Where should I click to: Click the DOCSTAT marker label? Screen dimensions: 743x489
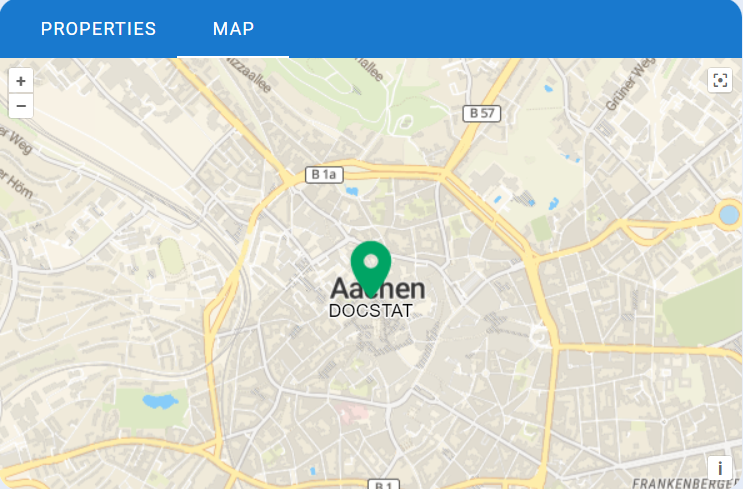coord(371,311)
